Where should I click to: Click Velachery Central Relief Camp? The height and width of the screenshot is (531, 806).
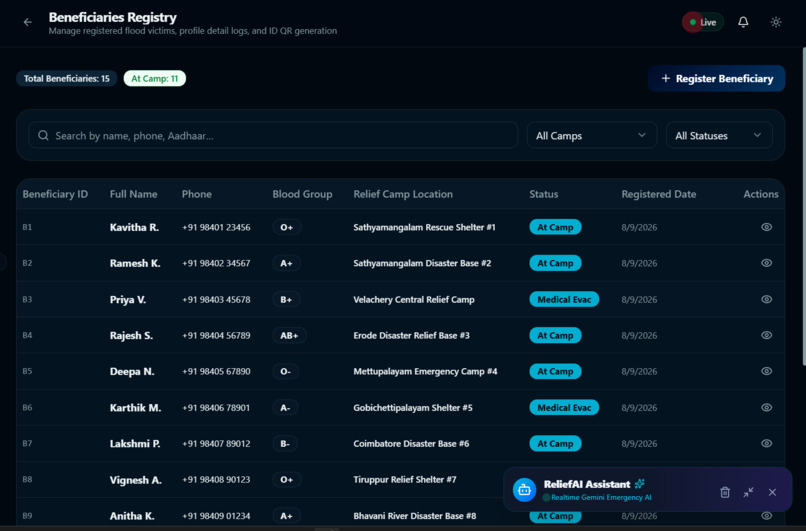tap(414, 299)
